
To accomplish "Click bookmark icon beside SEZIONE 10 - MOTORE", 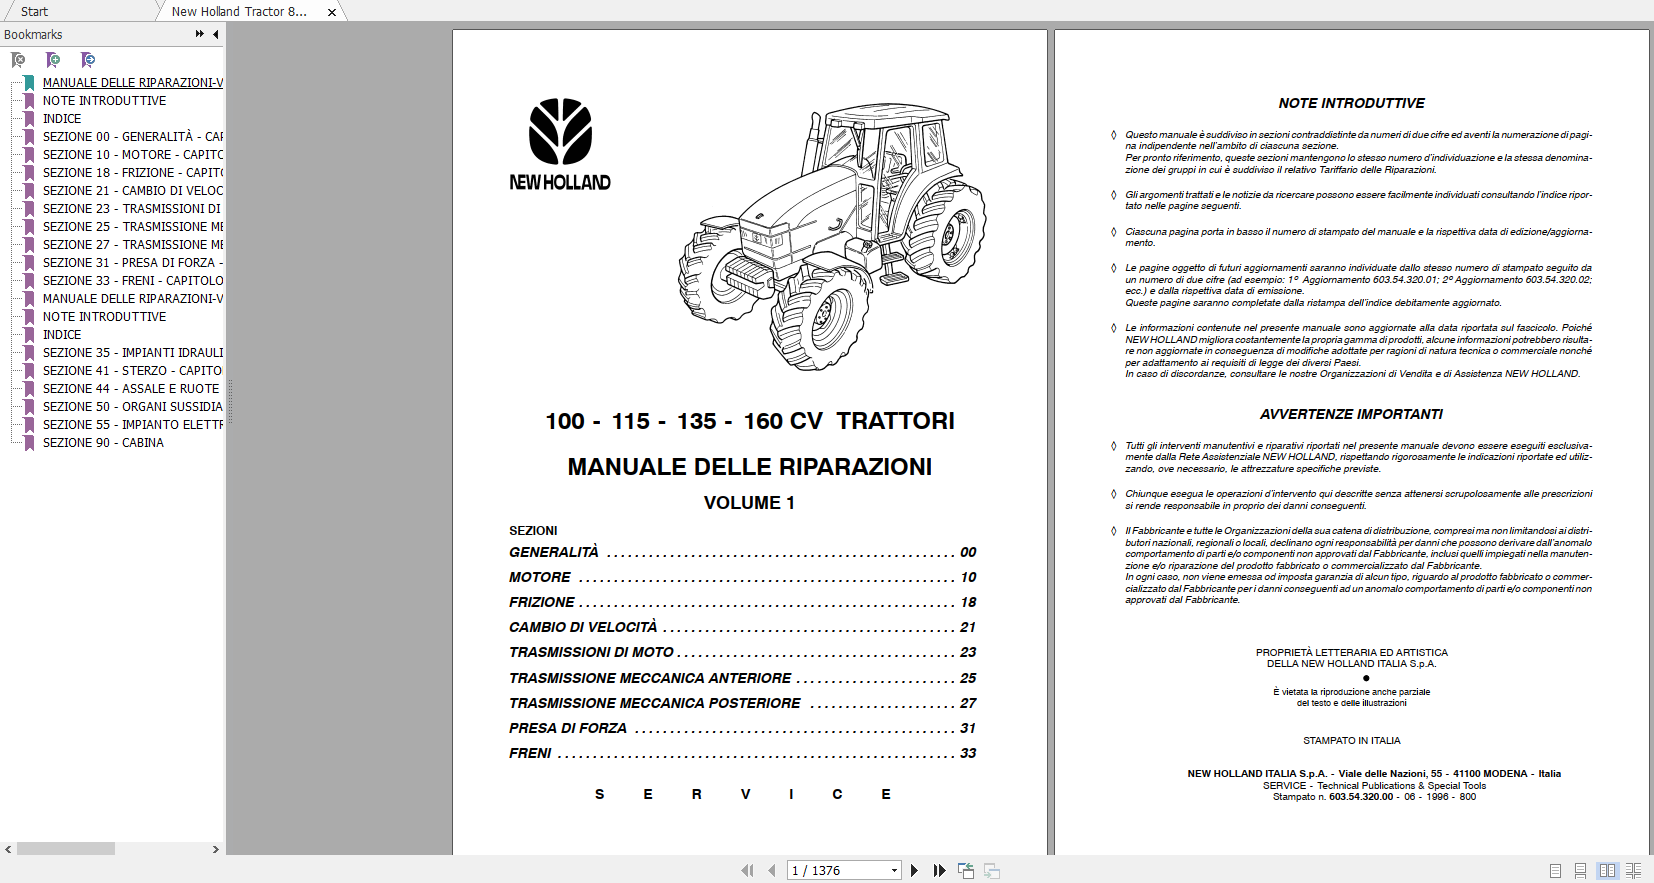I will click(29, 155).
